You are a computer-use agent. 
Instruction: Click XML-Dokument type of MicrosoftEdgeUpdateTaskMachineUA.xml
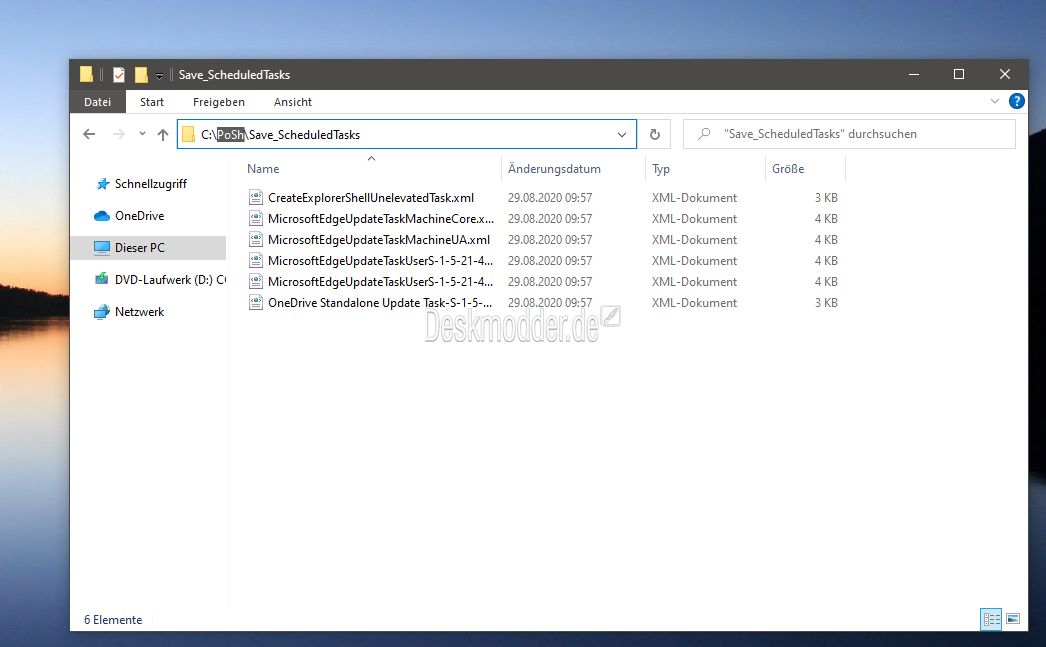694,239
